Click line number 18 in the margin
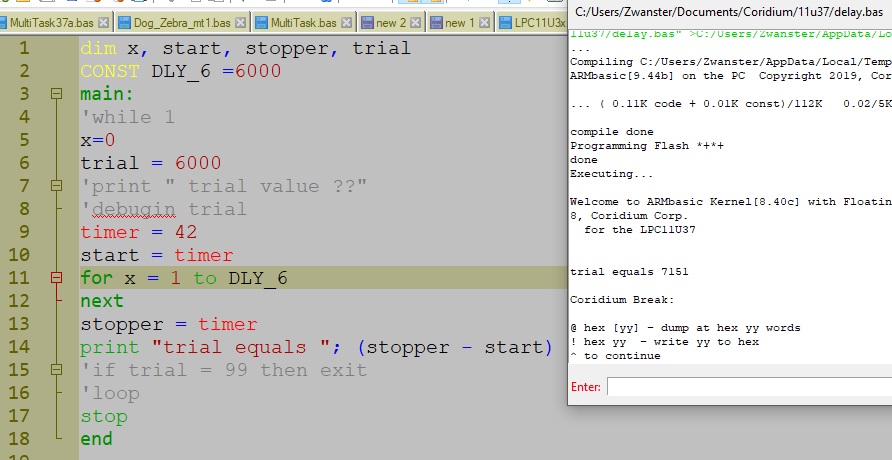Image resolution: width=892 pixels, height=460 pixels. click(x=19, y=439)
